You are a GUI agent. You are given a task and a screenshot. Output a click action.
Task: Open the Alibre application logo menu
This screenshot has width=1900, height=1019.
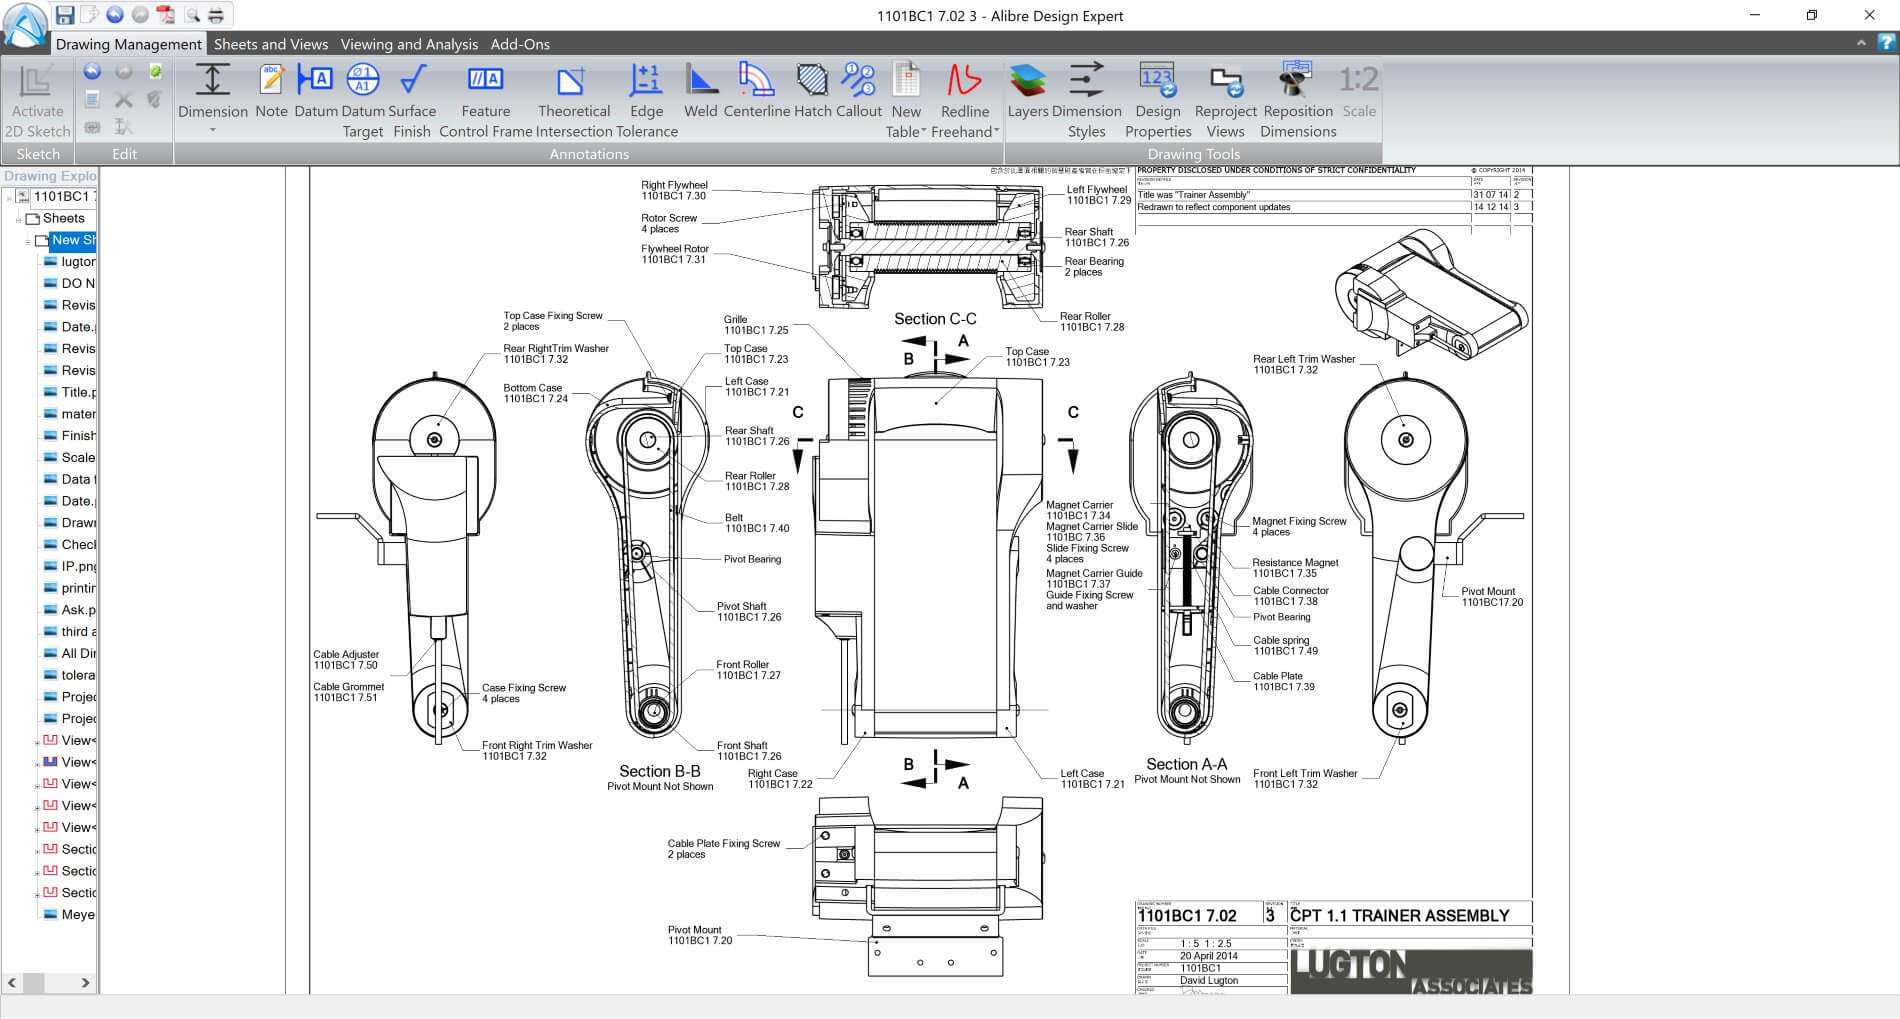[x=26, y=24]
